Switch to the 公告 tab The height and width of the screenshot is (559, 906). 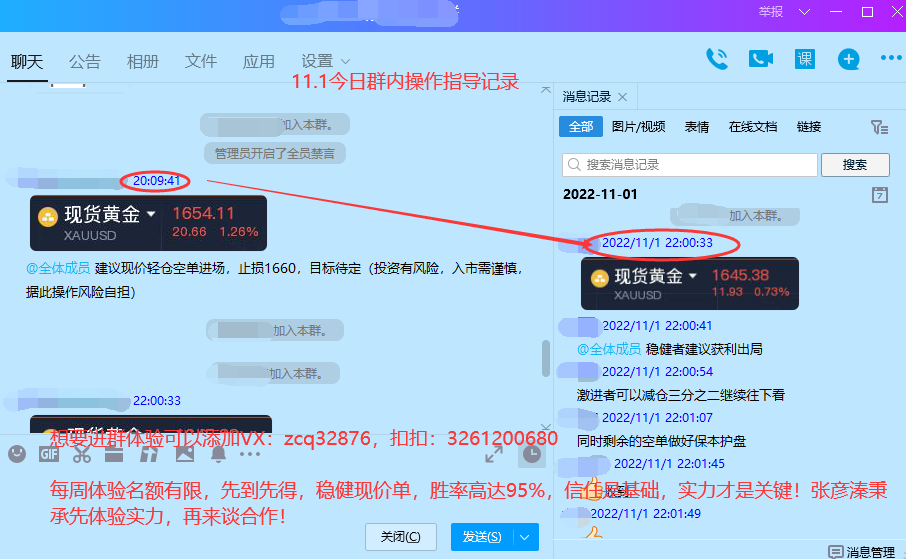tap(85, 61)
